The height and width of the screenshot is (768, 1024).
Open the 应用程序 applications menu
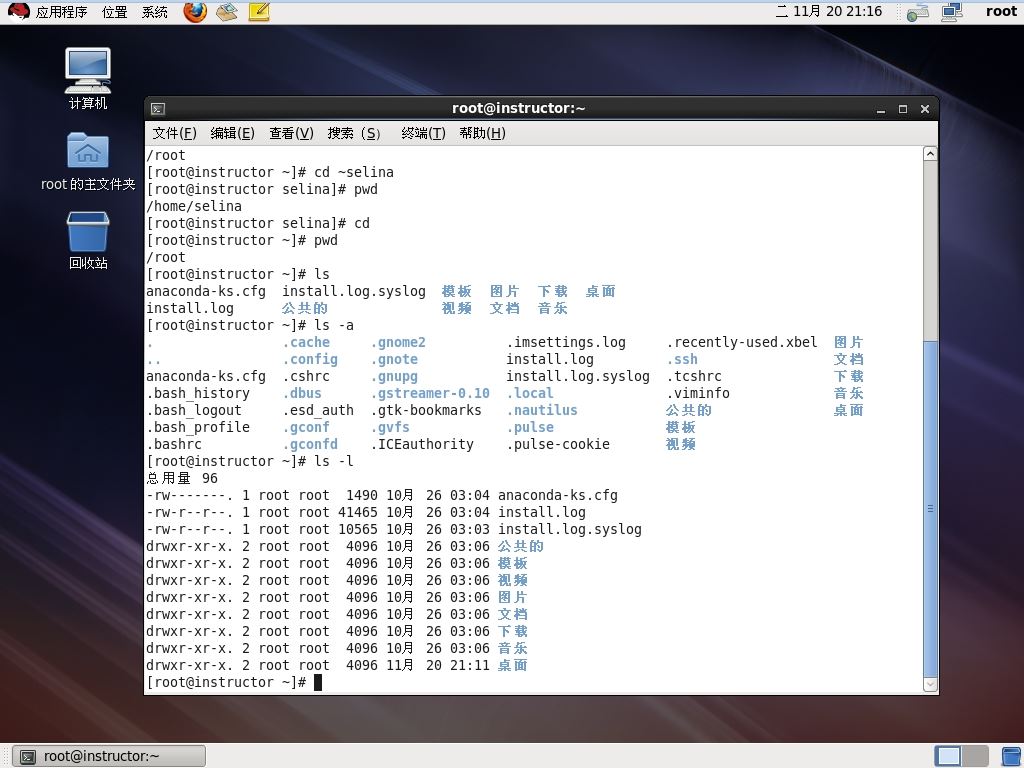pyautogui.click(x=61, y=12)
